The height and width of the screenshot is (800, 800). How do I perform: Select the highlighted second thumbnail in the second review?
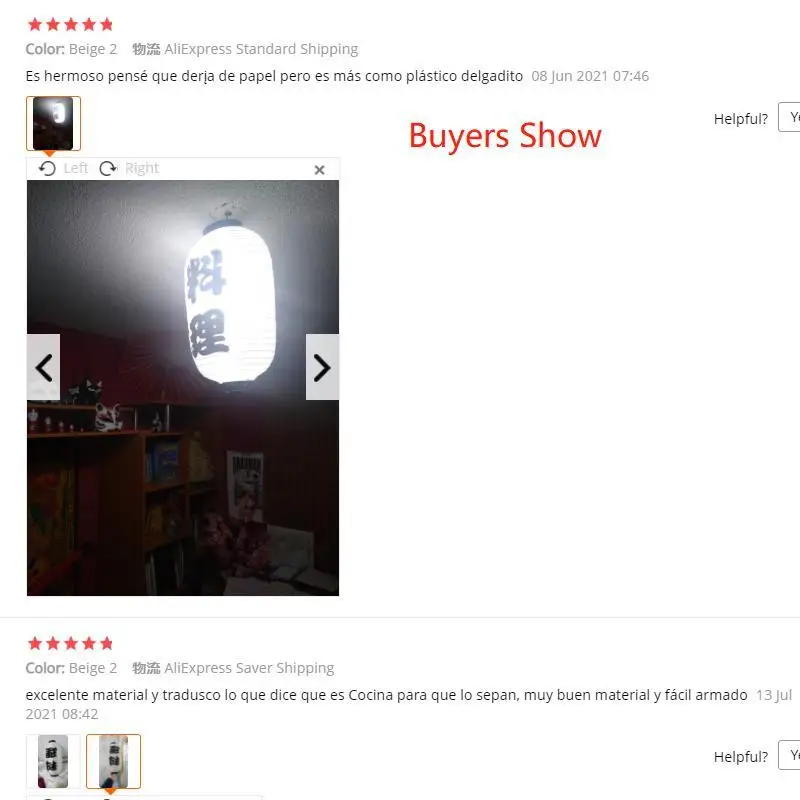click(x=113, y=761)
